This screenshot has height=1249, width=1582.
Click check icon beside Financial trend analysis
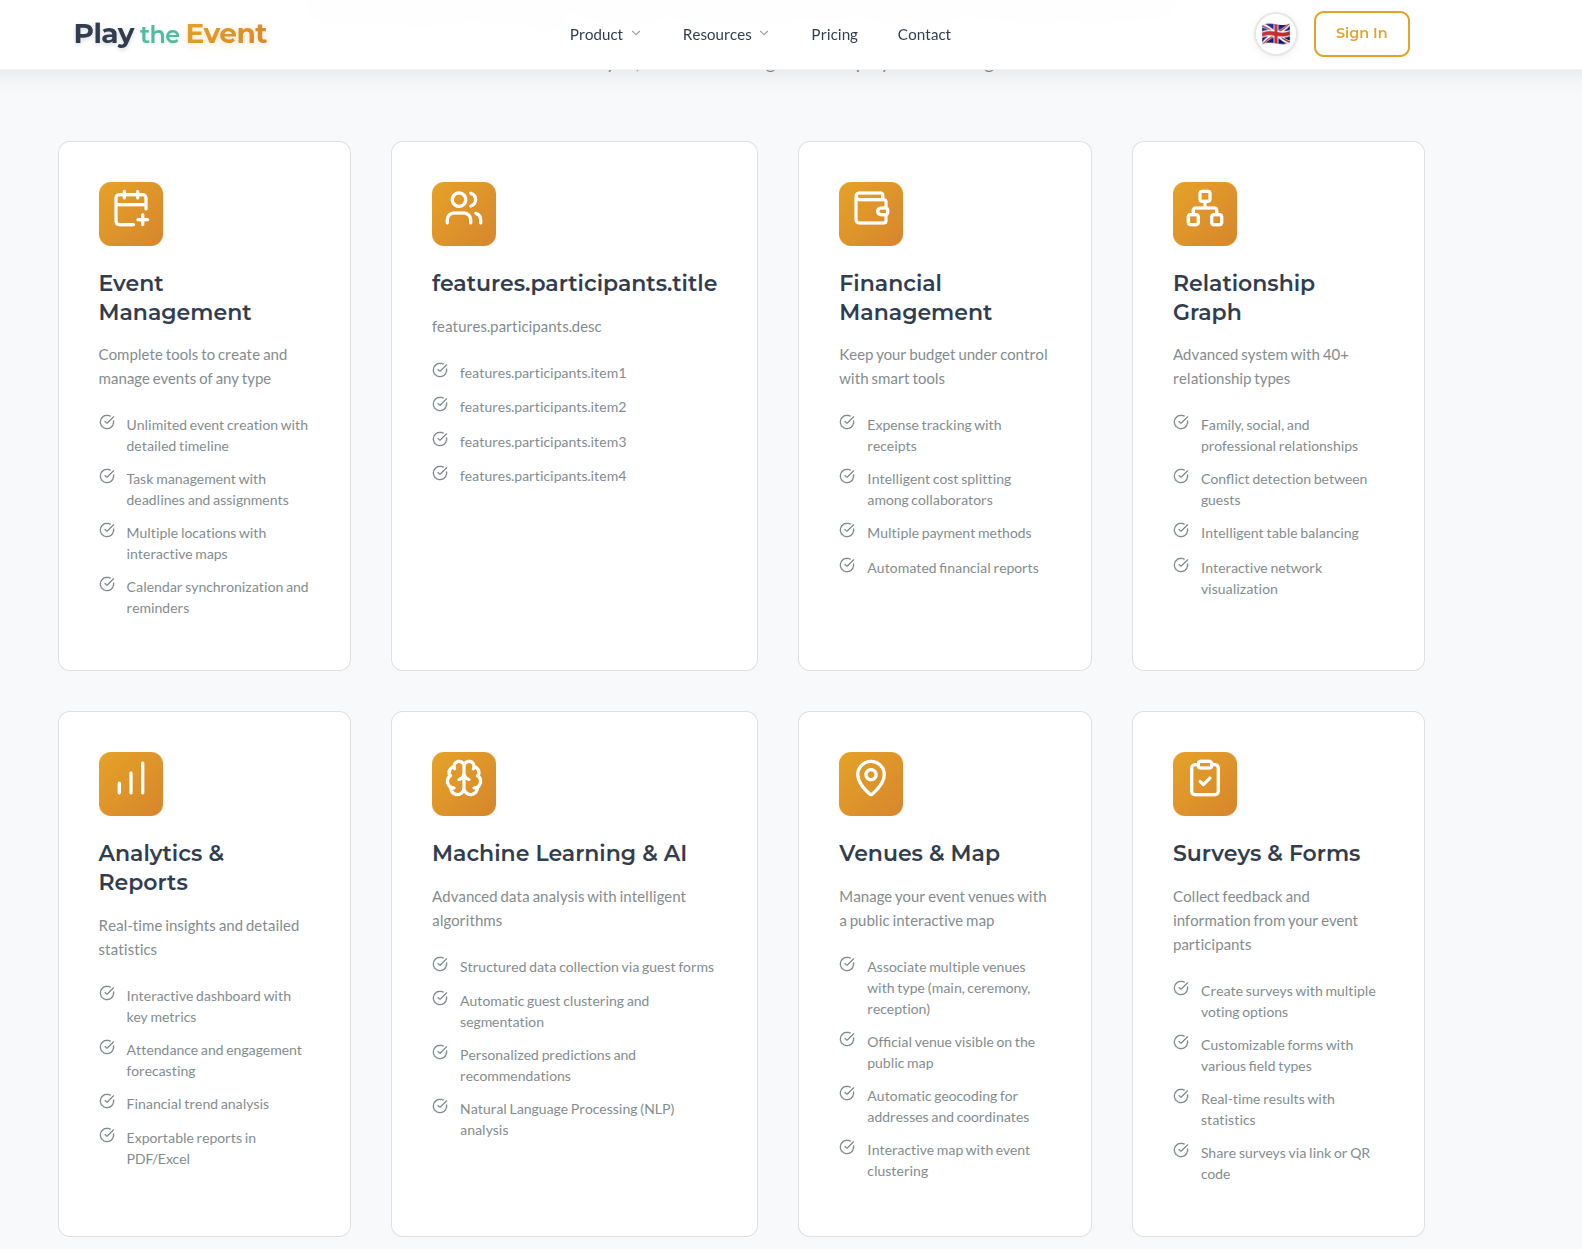tap(107, 1101)
